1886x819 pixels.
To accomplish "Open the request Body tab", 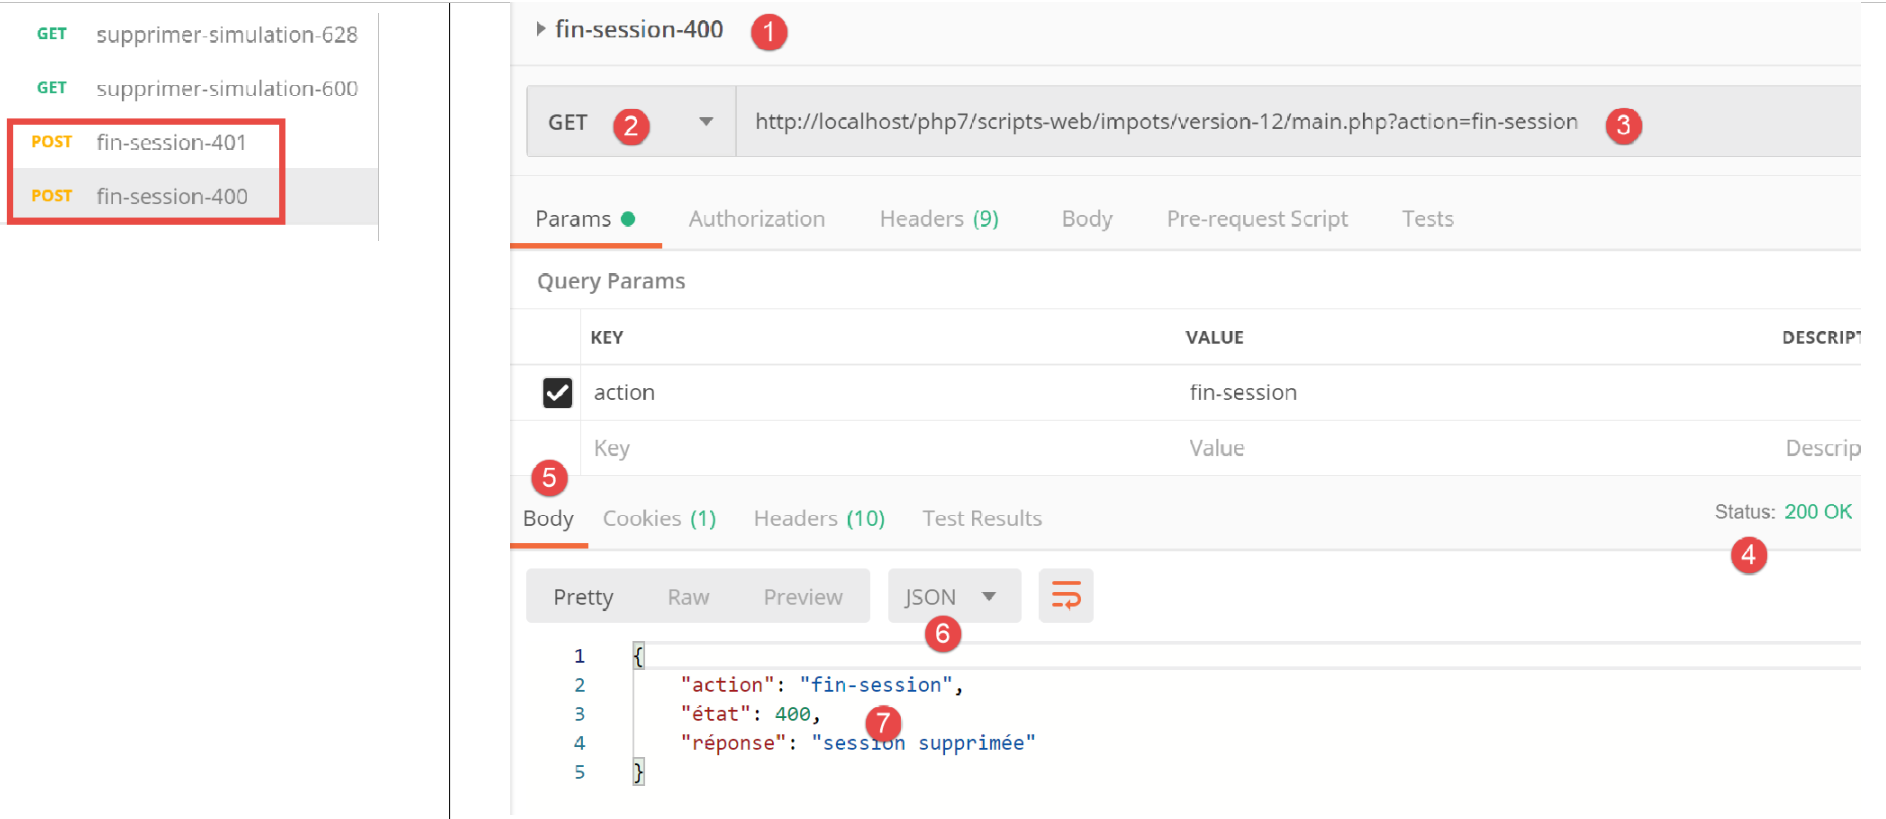I will pyautogui.click(x=1086, y=219).
